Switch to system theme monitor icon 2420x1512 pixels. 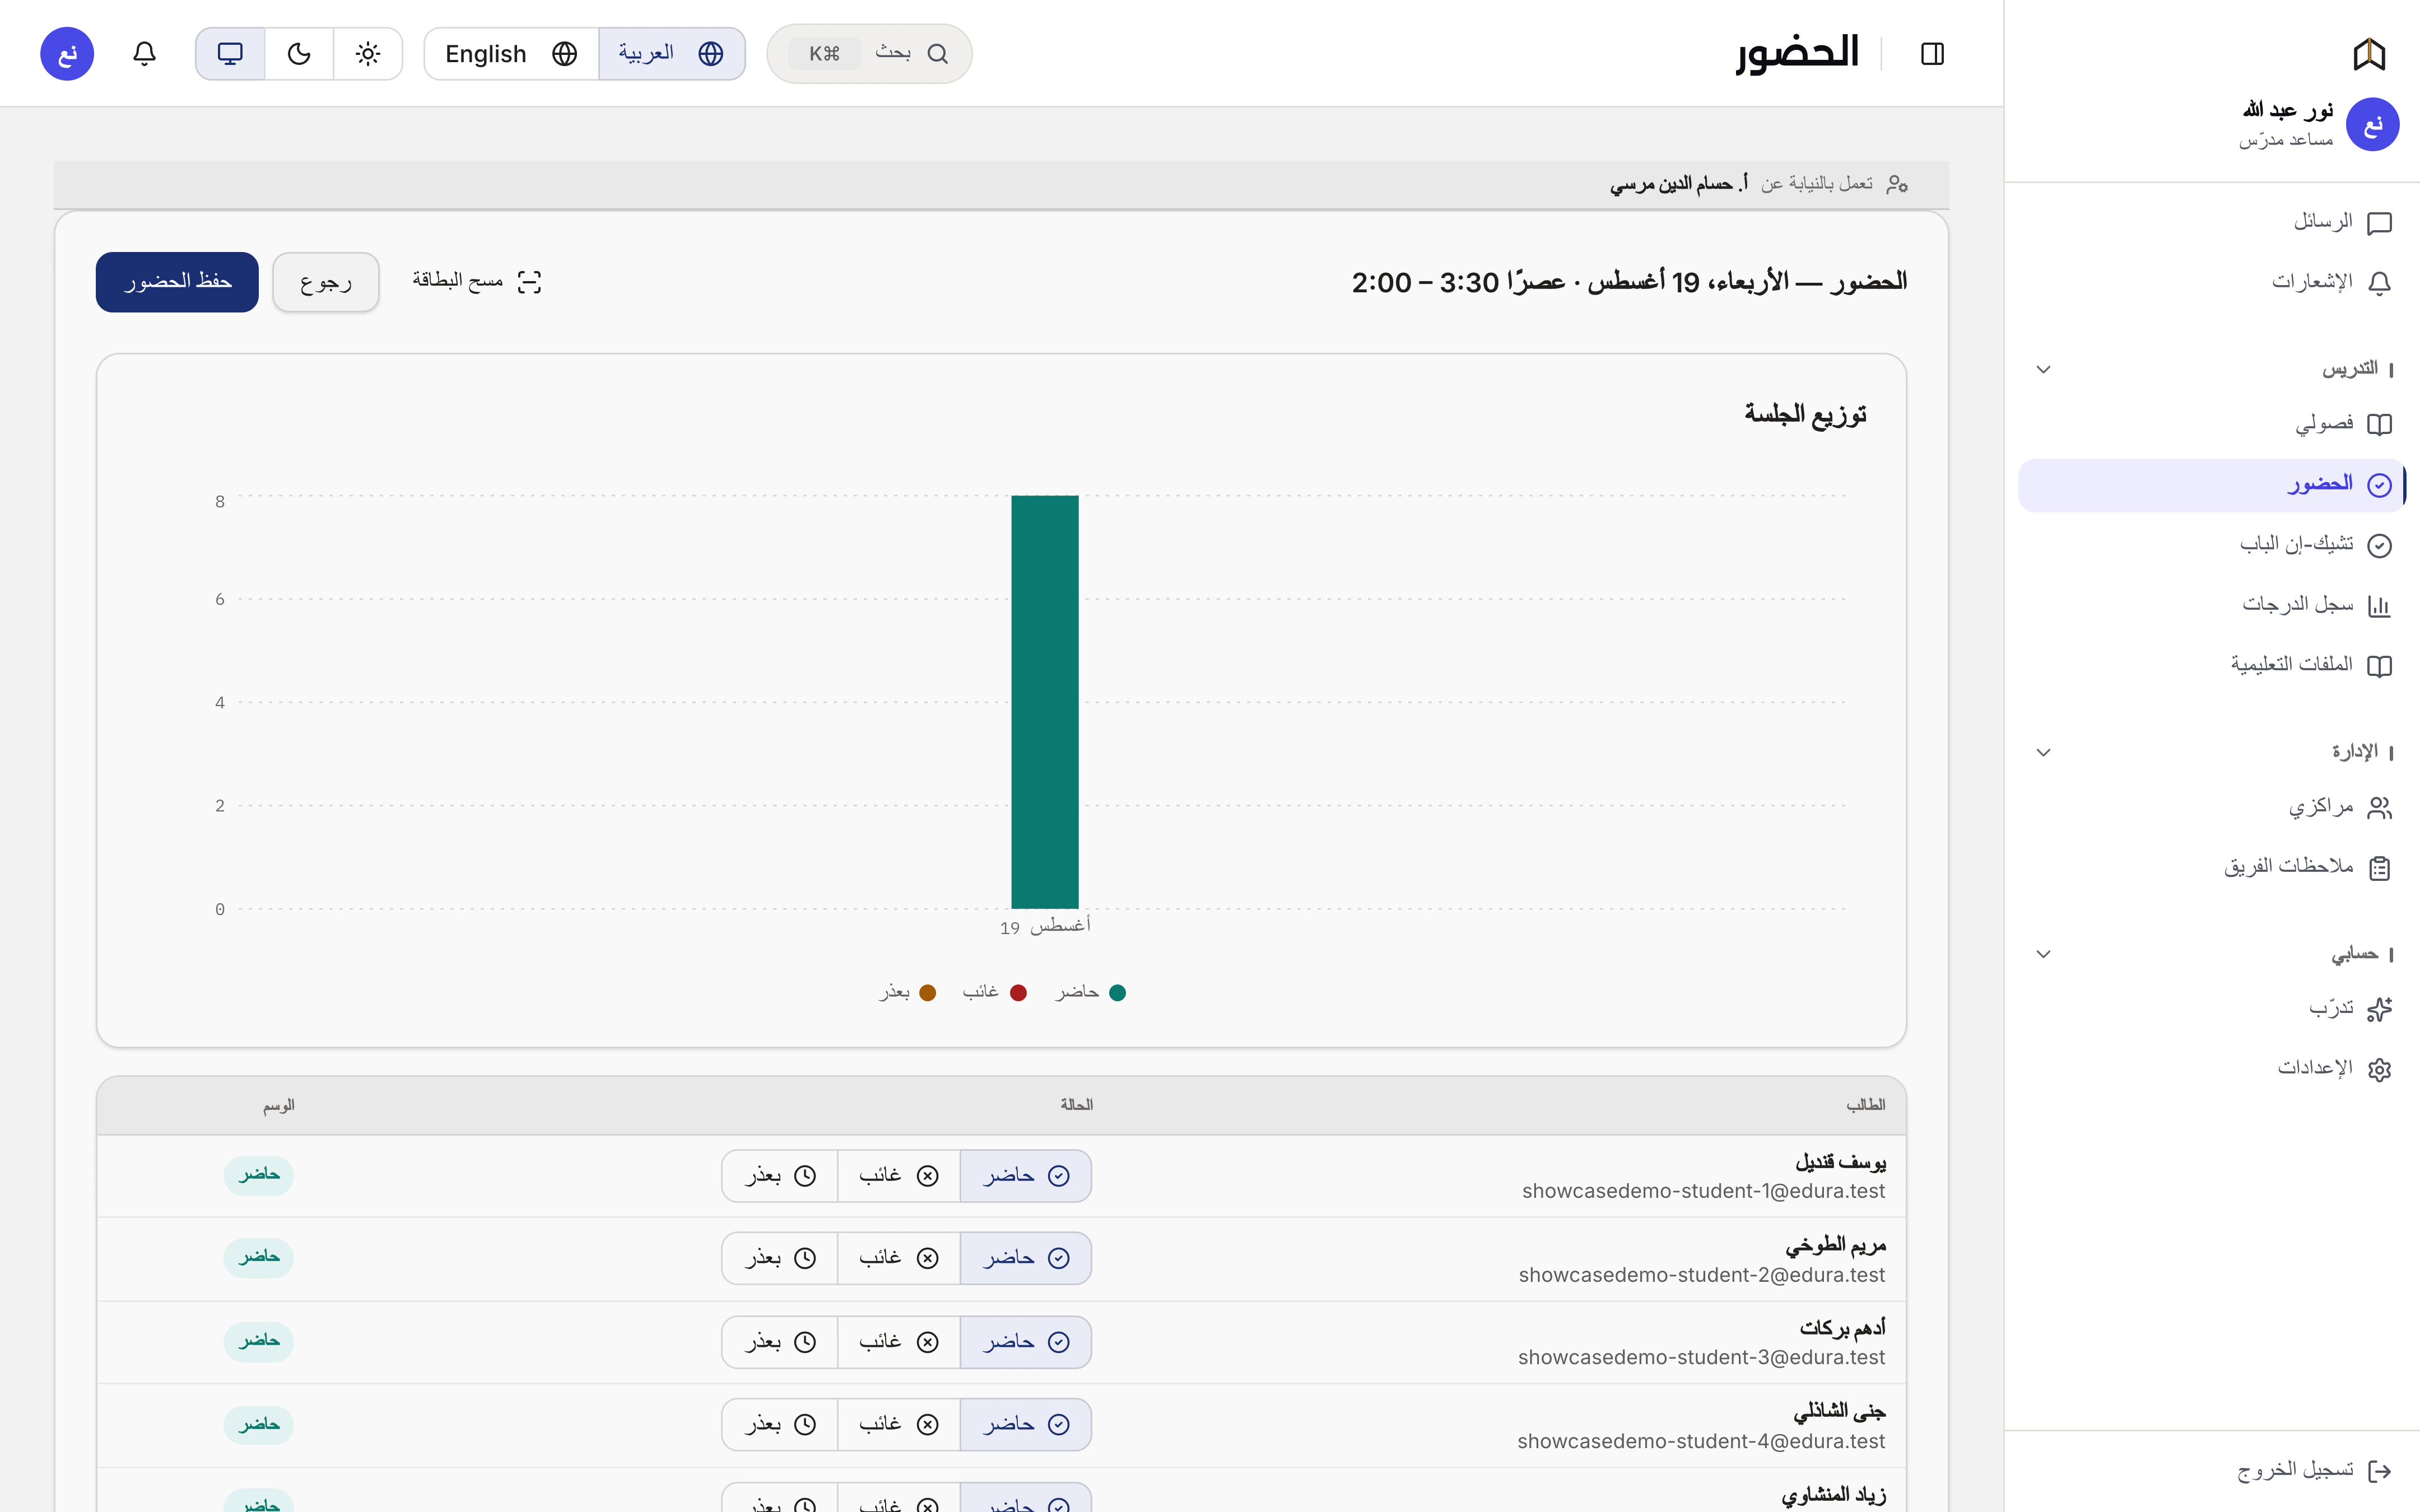[x=230, y=53]
